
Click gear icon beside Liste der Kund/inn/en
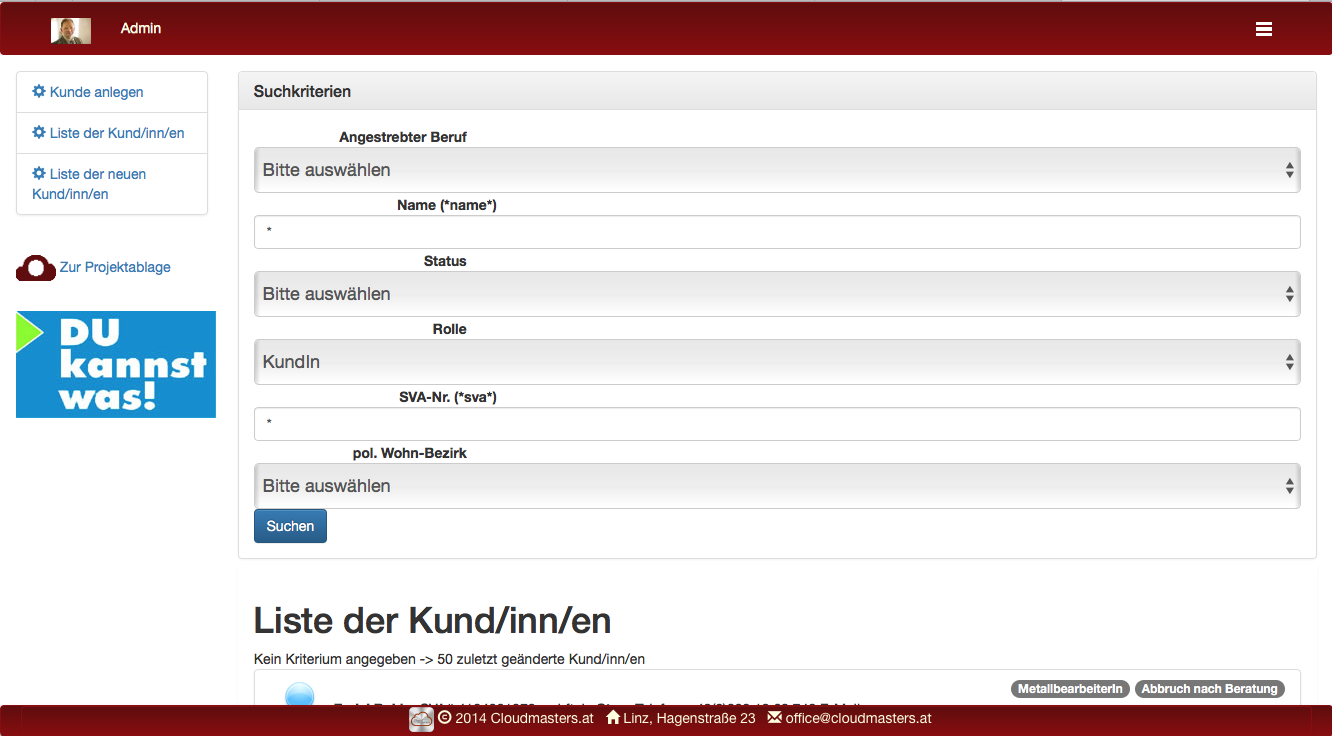[x=39, y=132]
